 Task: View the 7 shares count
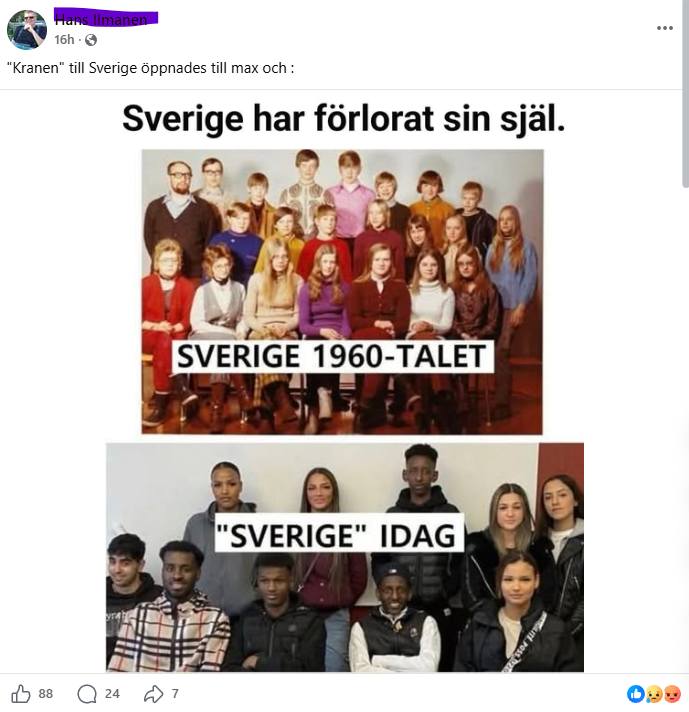pos(175,694)
